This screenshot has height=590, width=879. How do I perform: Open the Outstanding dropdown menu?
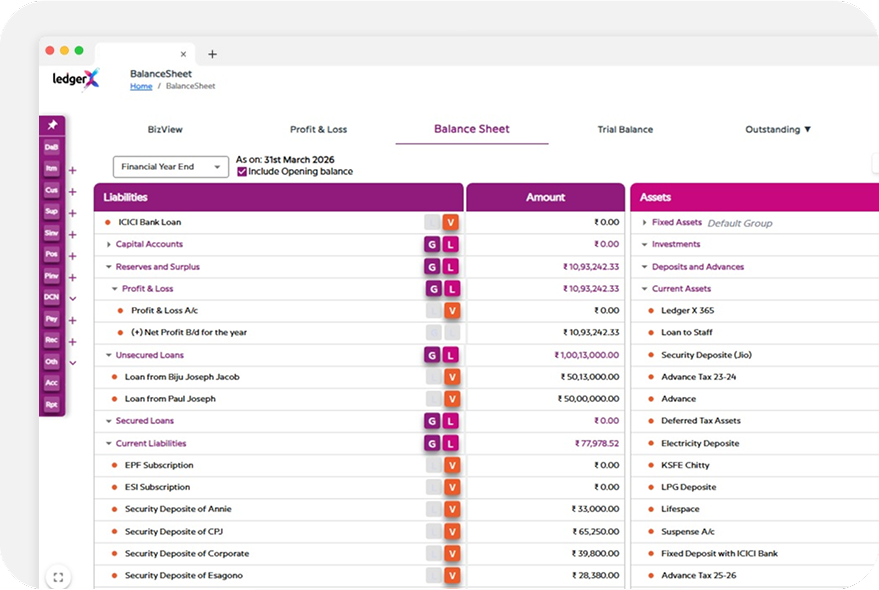point(778,129)
